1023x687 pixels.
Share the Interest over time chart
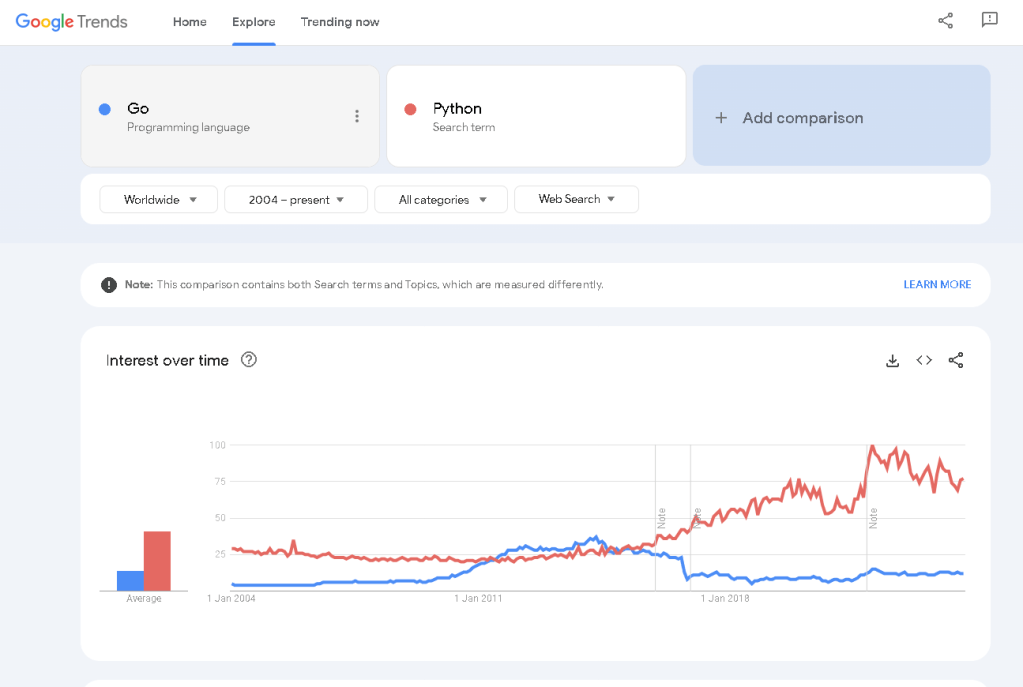(956, 360)
